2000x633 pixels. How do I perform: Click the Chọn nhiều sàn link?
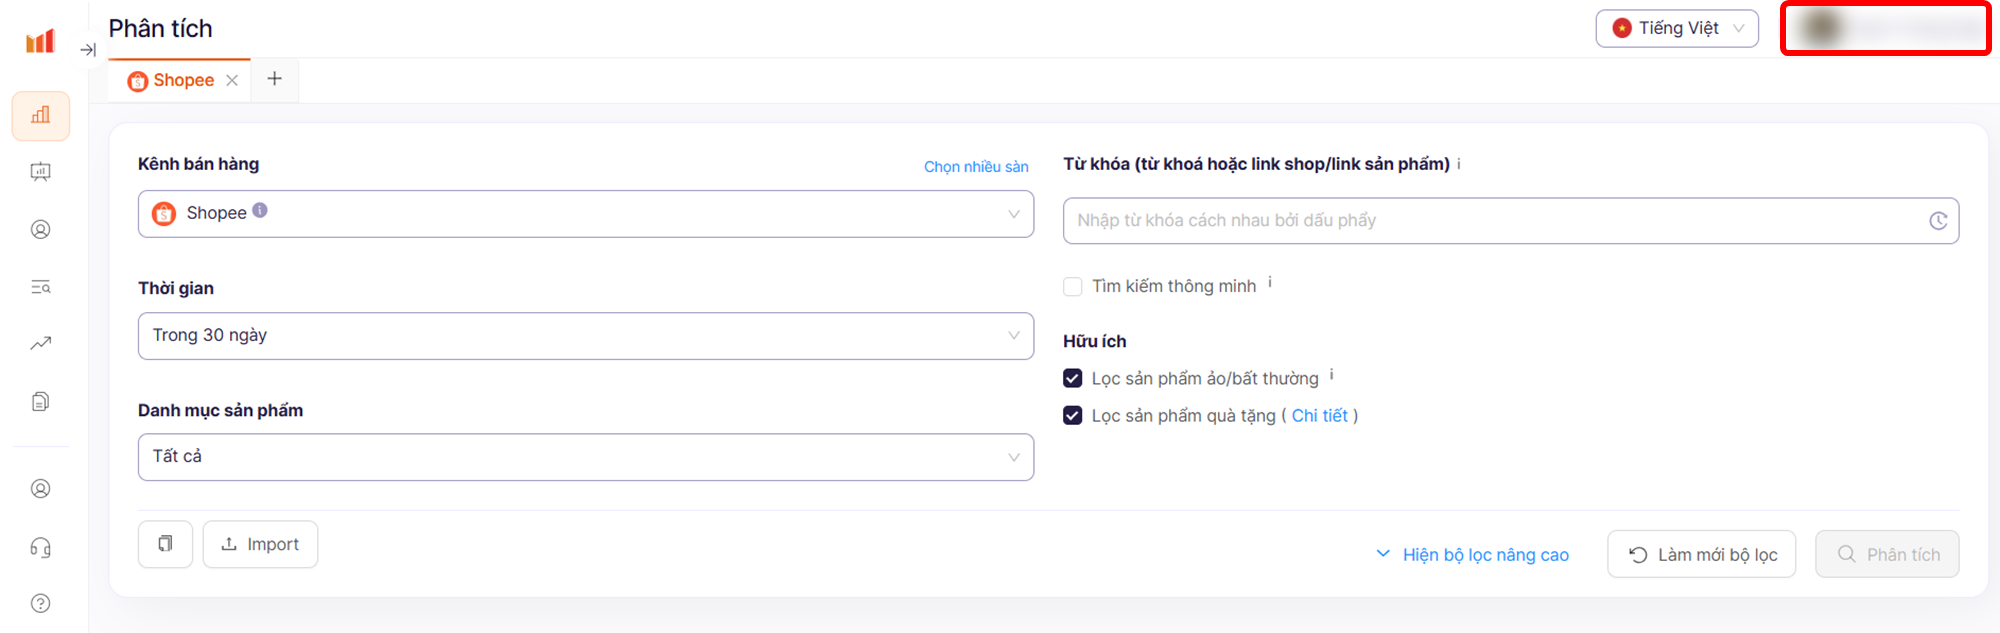coord(976,167)
